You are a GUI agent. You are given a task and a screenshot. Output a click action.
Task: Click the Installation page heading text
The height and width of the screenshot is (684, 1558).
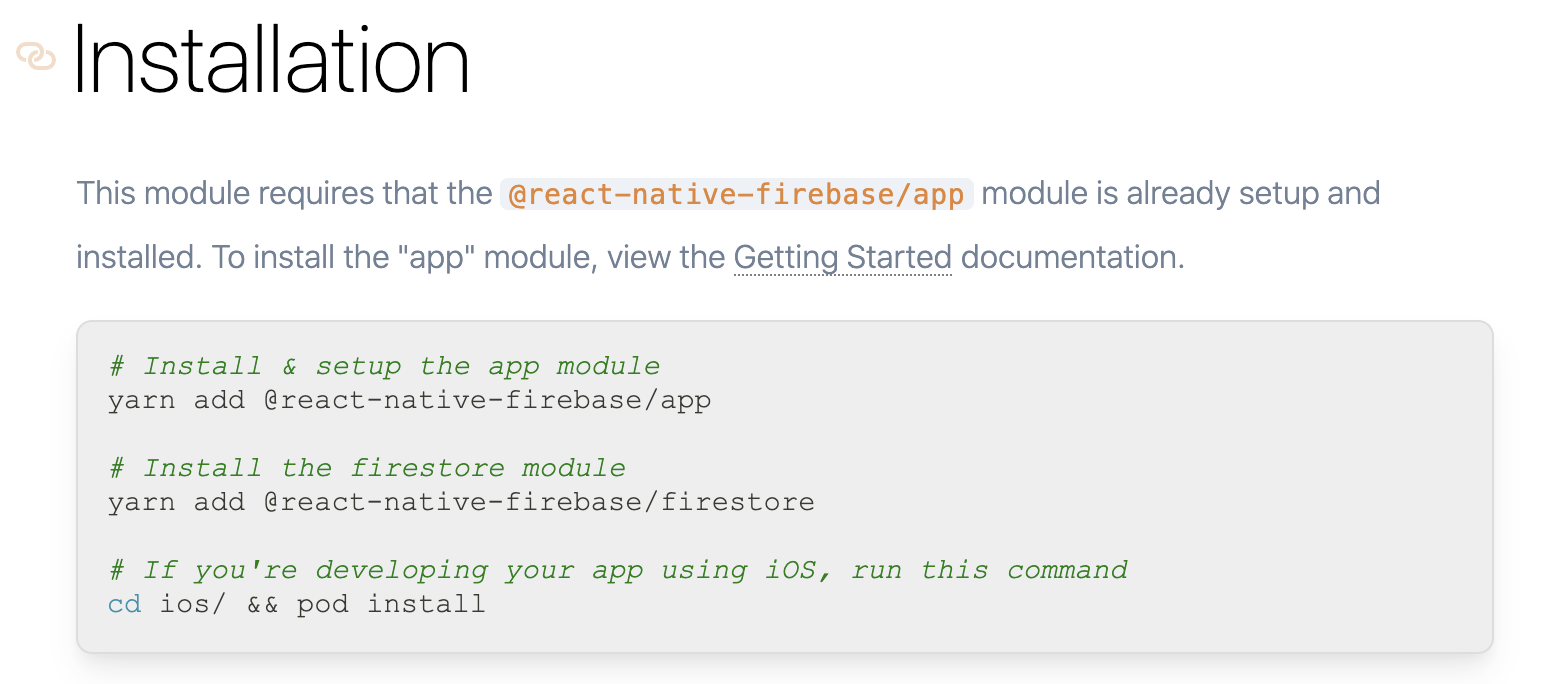click(x=272, y=58)
